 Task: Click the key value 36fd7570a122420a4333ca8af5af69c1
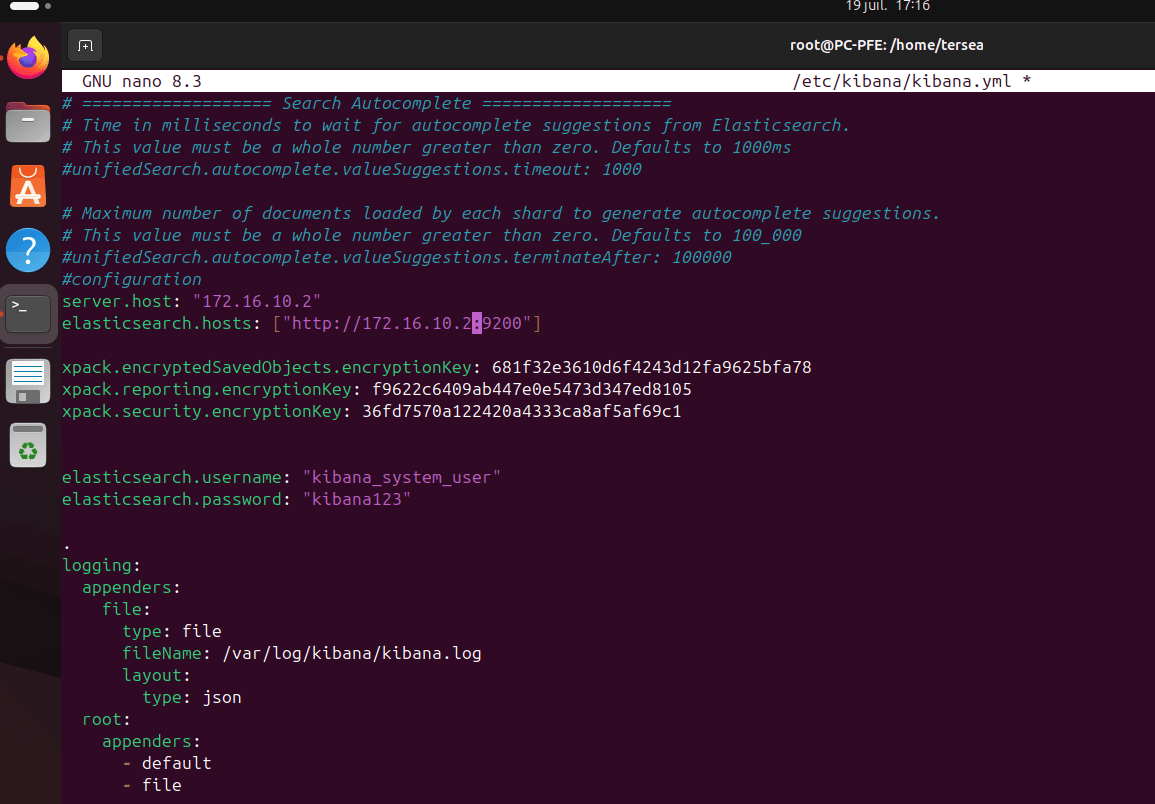point(522,411)
